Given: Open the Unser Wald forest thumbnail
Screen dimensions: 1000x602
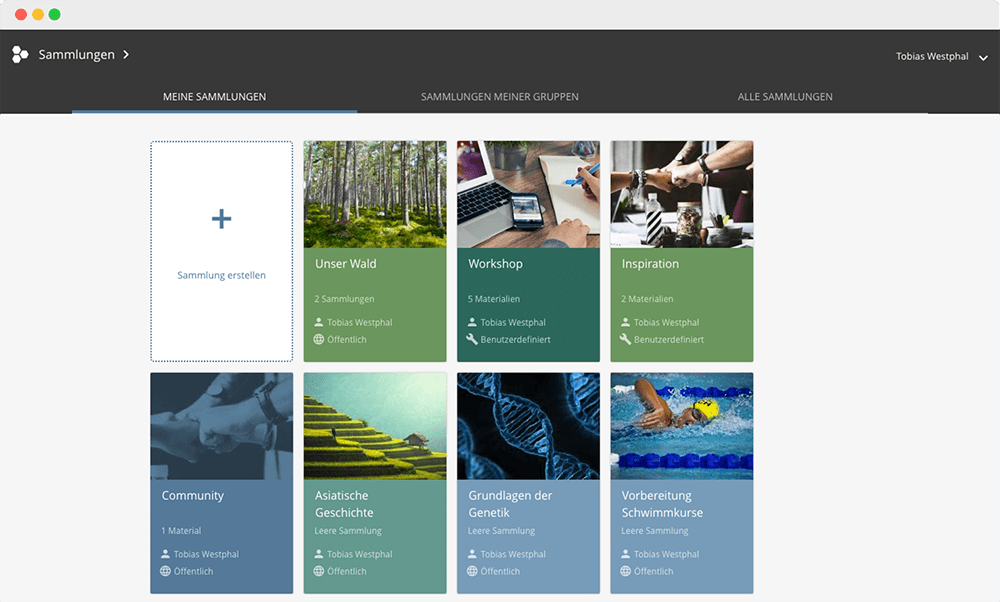Looking at the screenshot, I should pyautogui.click(x=375, y=194).
